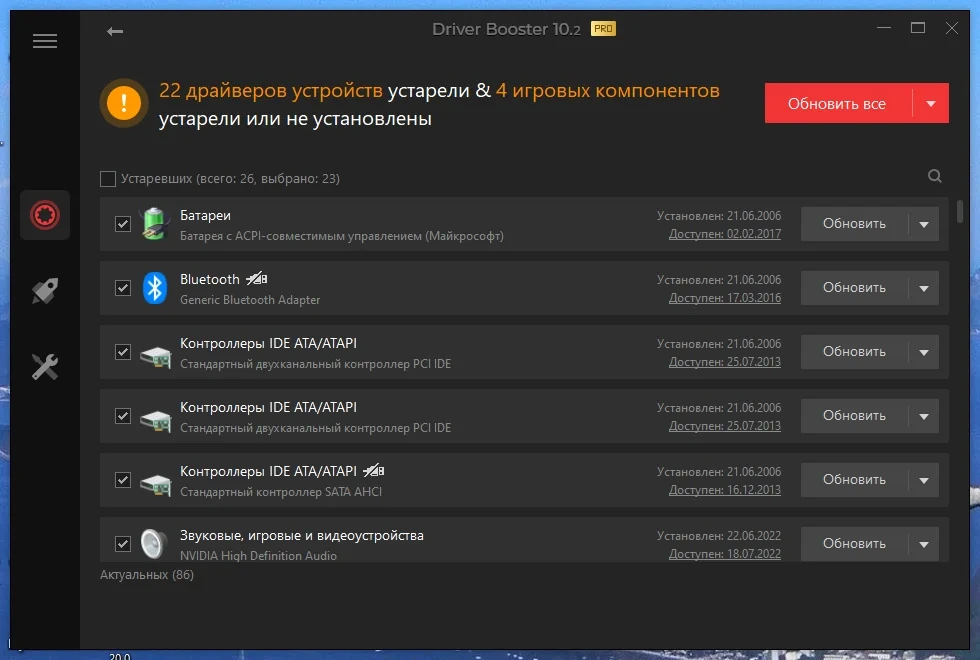This screenshot has height=660, width=980.
Task: Click the SATA AHCI controller device icon
Action: click(156, 483)
